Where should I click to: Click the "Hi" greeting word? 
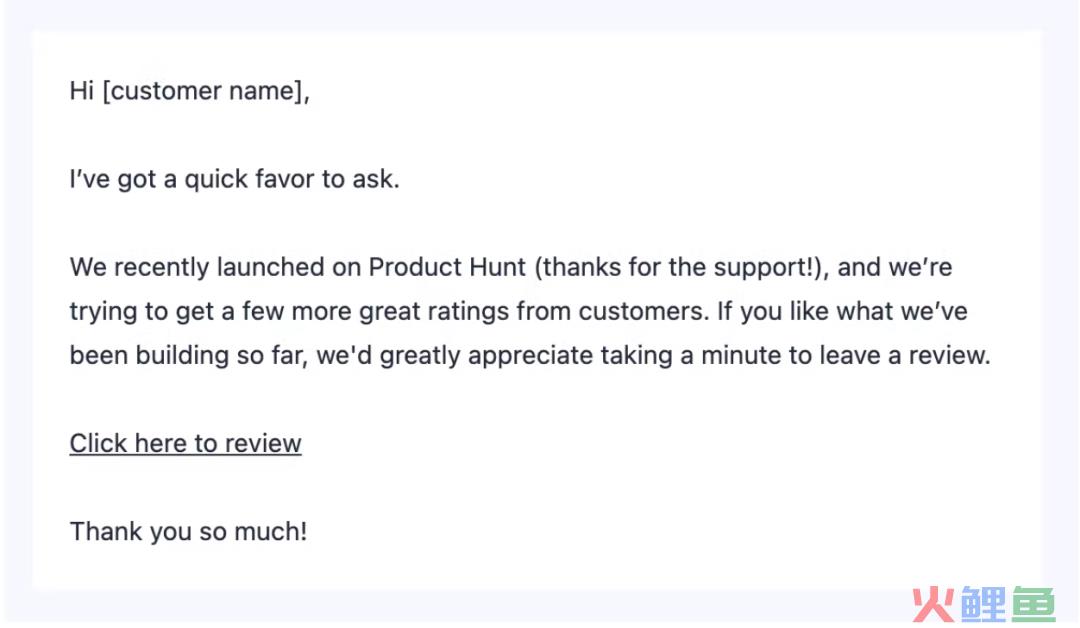81,91
